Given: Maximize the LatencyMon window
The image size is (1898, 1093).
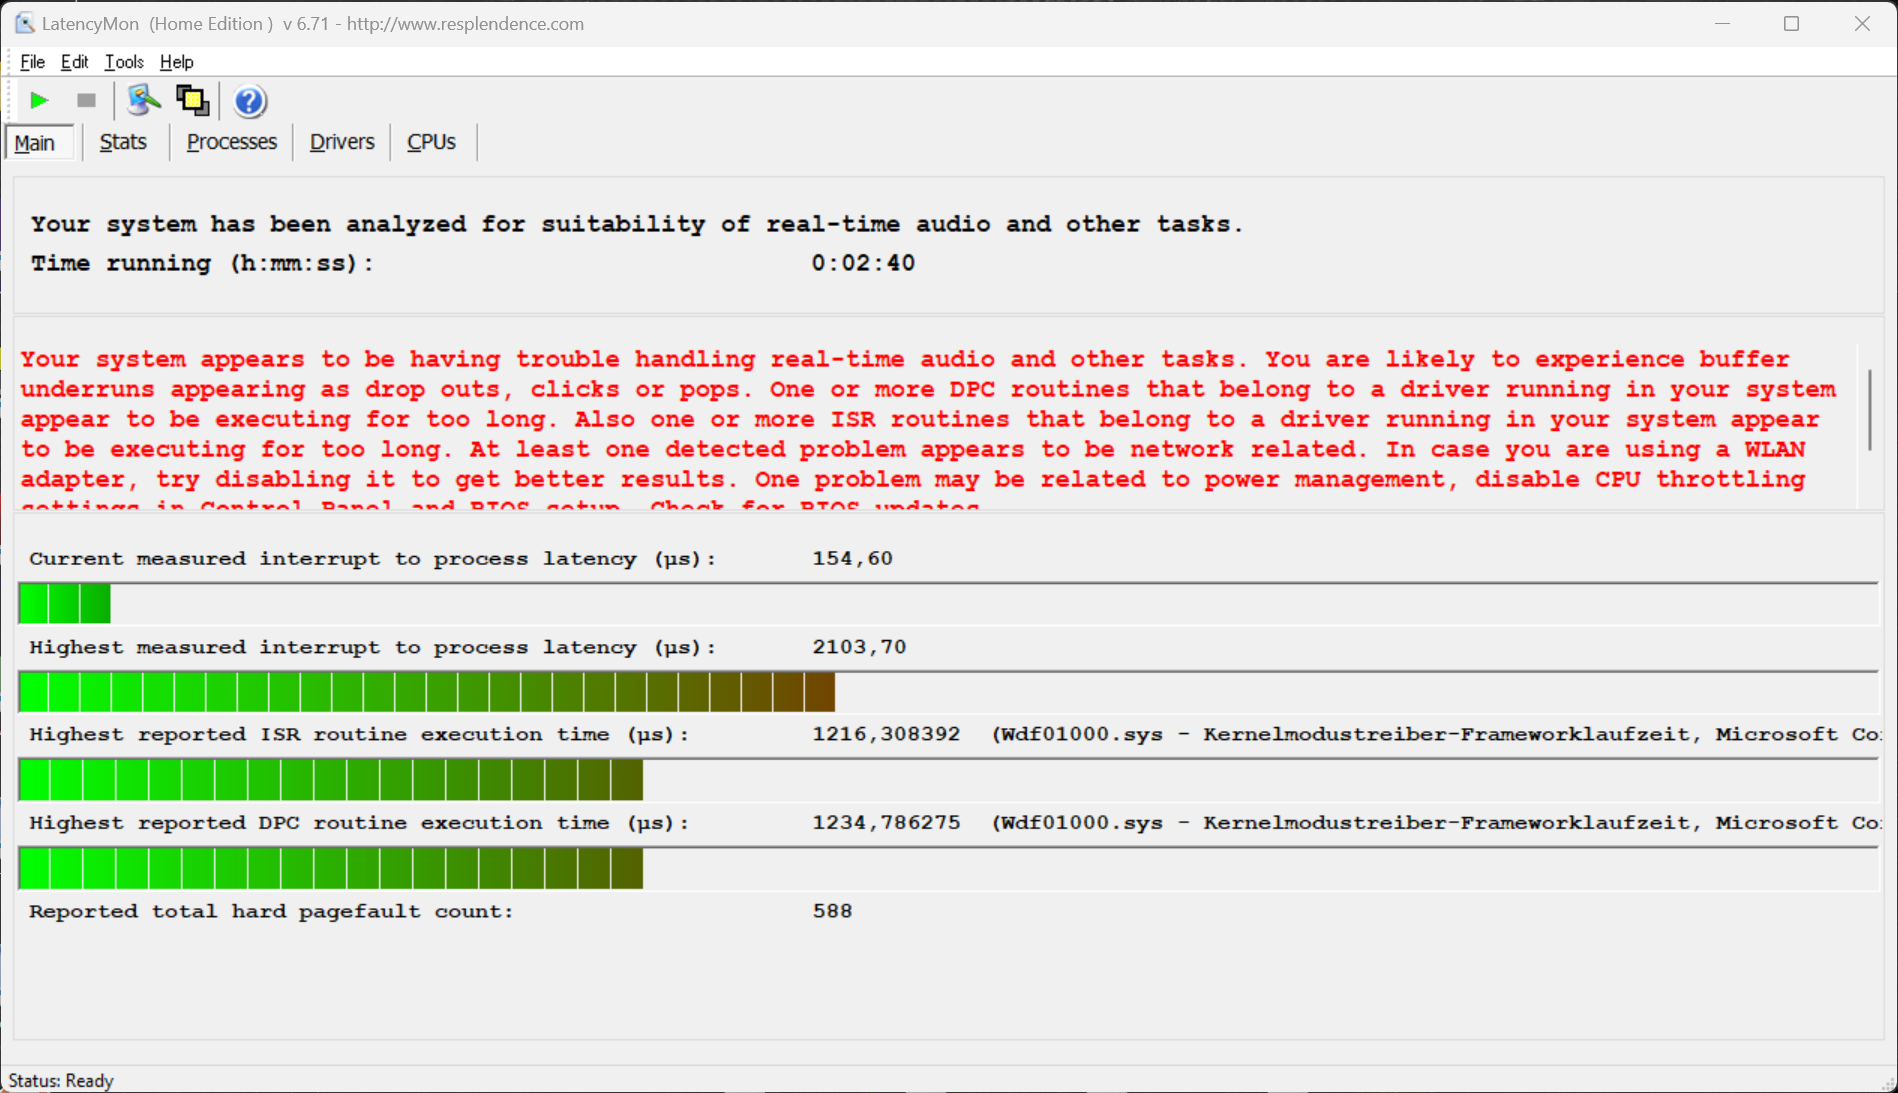Looking at the screenshot, I should click(1791, 24).
